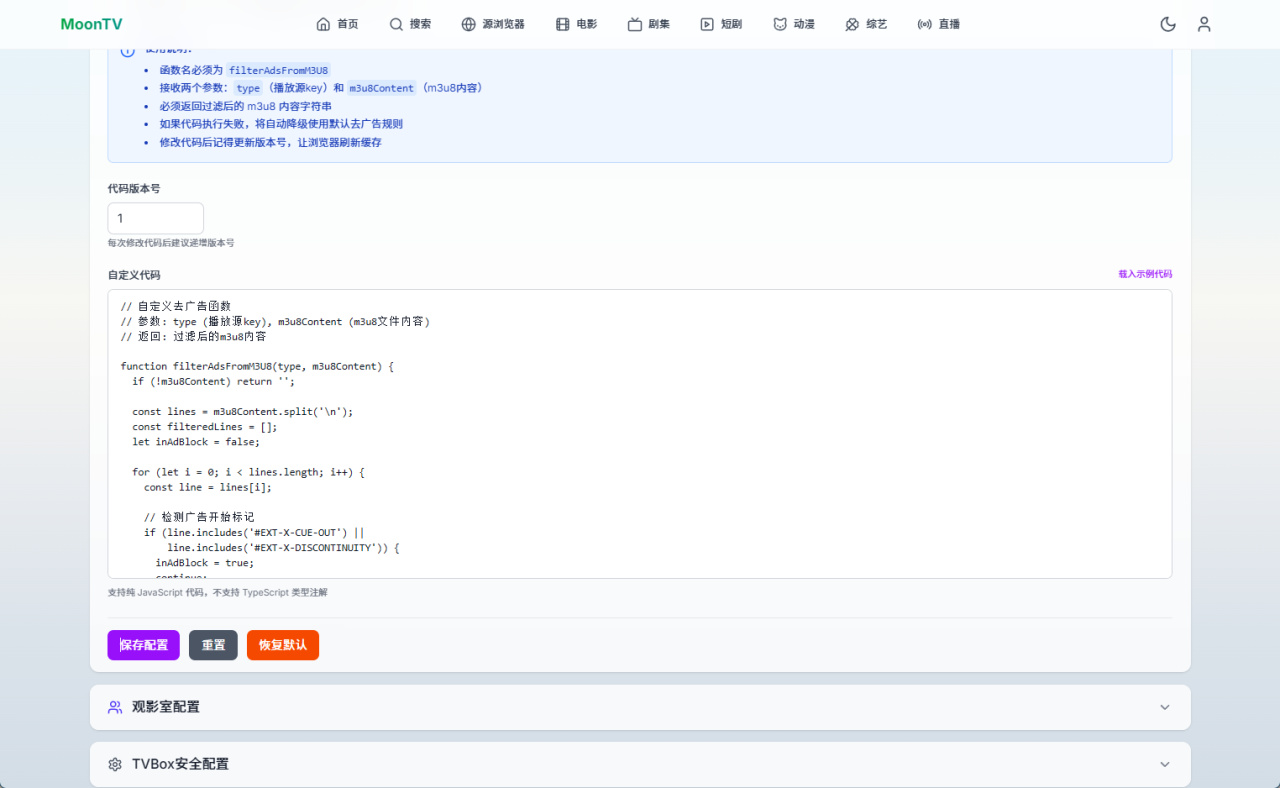
Task: Click the clover icon beside 综艺
Action: point(852,24)
